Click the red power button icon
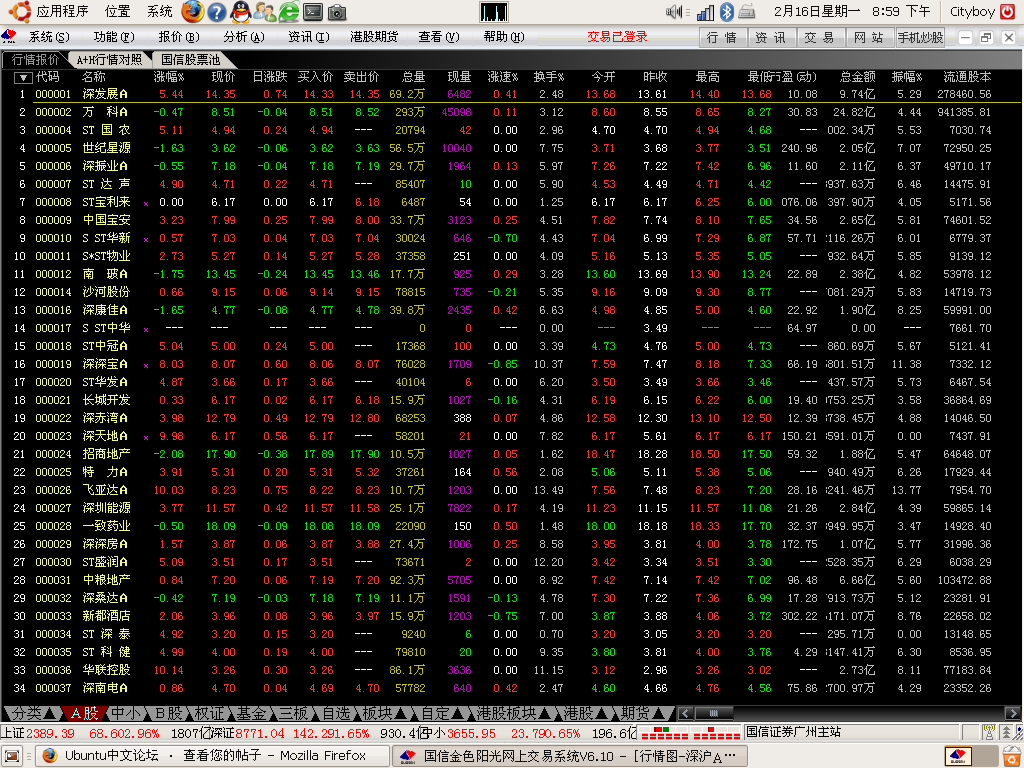Image resolution: width=1024 pixels, height=768 pixels. [x=1010, y=12]
